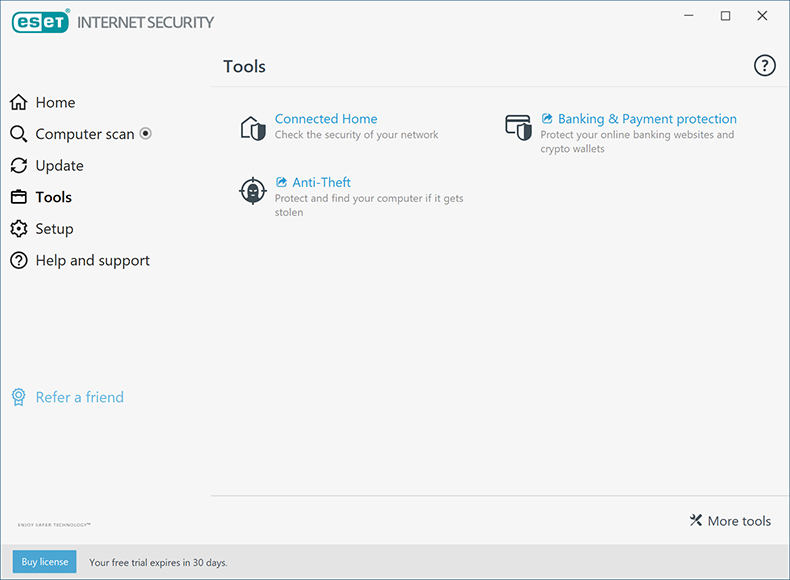This screenshot has height=580, width=790.
Task: Open the Setup section
Action: pyautogui.click(x=54, y=229)
